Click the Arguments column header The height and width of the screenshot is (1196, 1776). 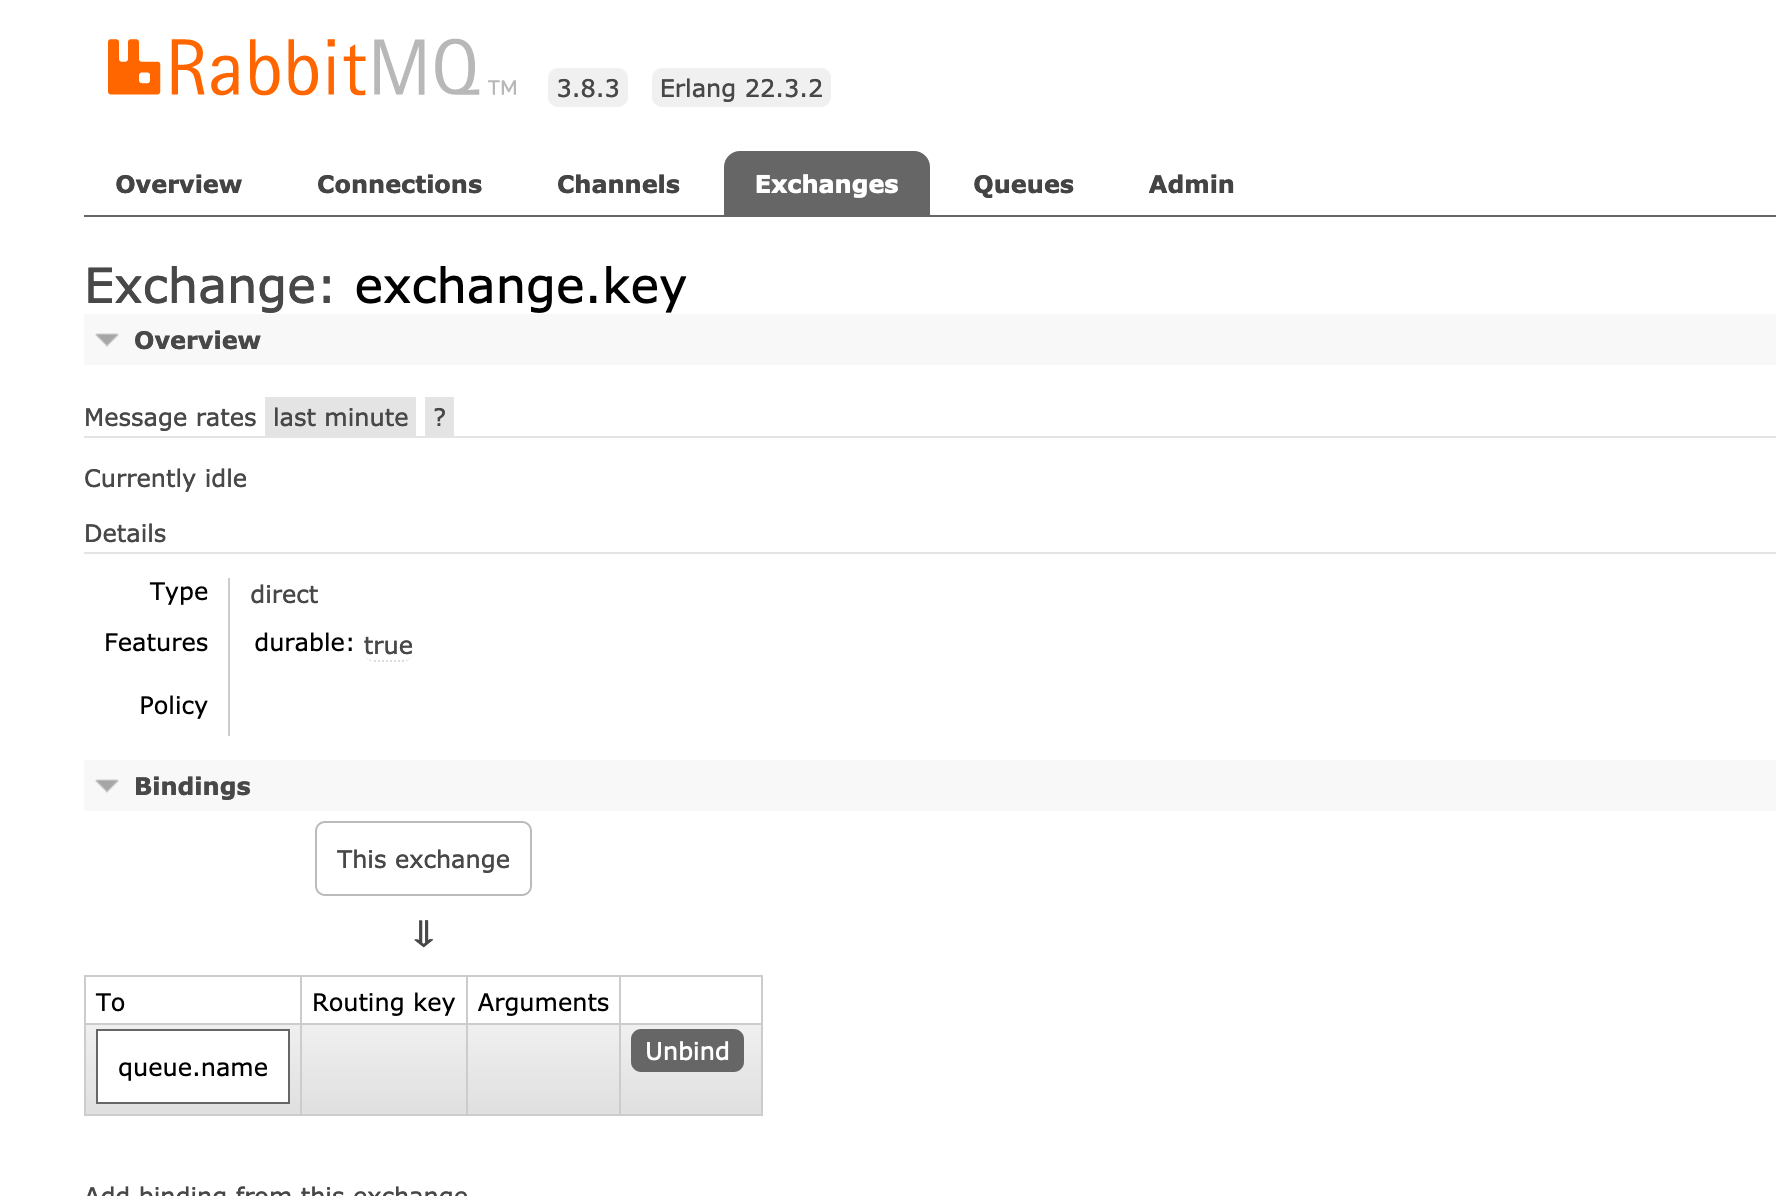[542, 1001]
